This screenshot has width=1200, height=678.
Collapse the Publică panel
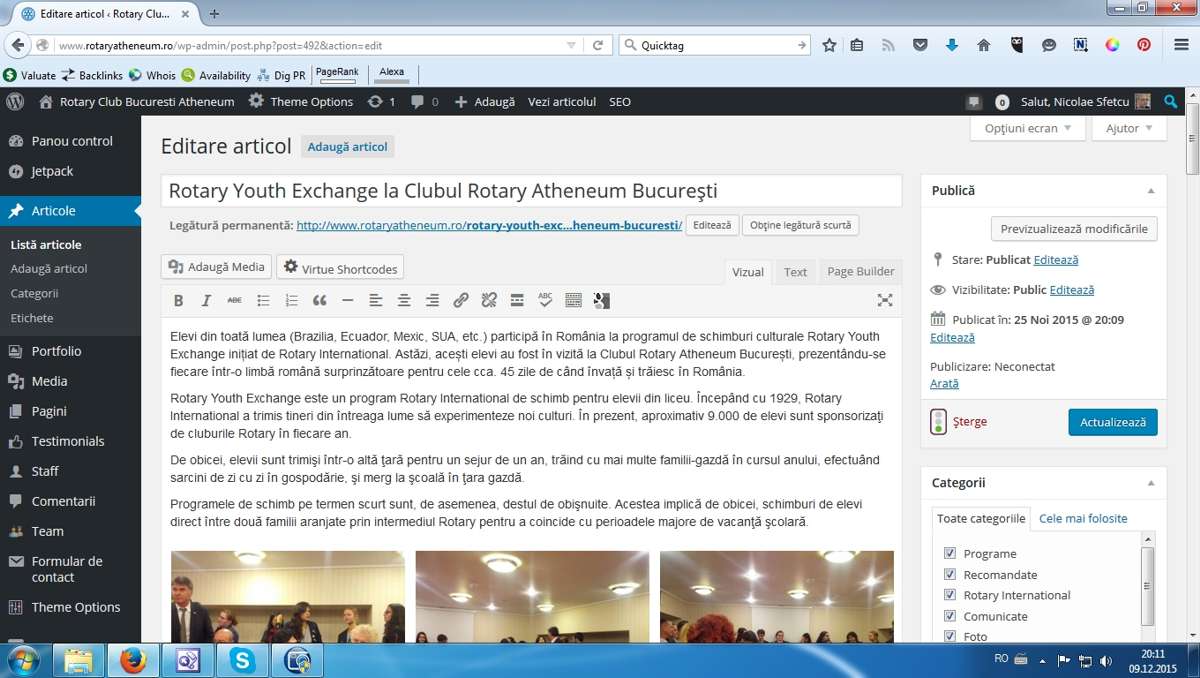[1150, 190]
